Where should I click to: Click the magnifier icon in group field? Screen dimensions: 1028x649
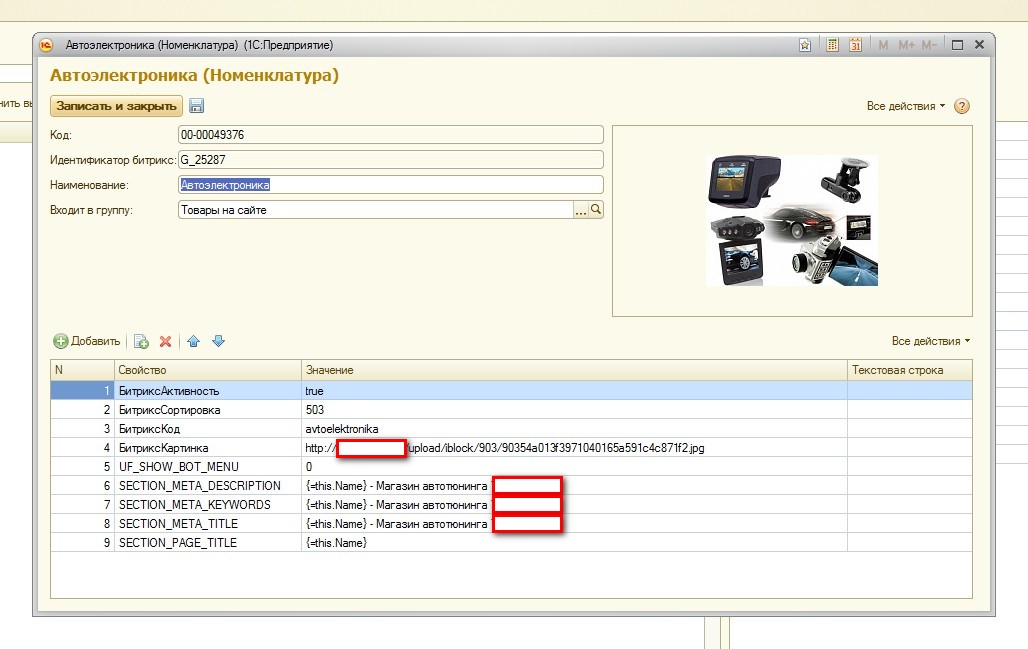click(596, 210)
